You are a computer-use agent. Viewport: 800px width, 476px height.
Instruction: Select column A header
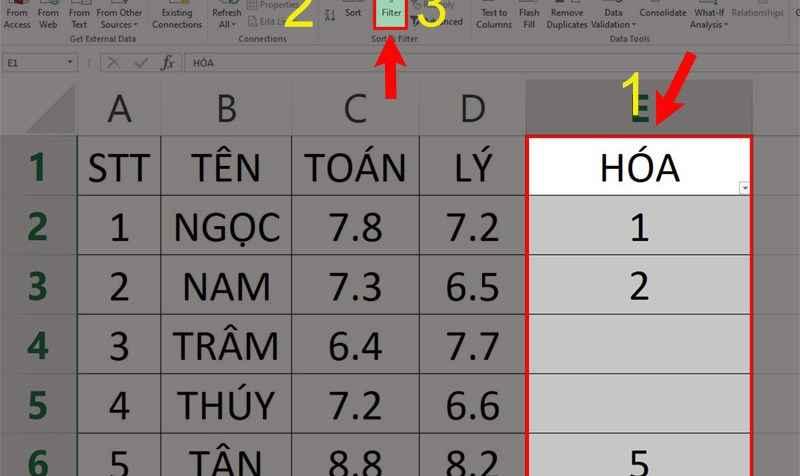pyautogui.click(x=119, y=108)
